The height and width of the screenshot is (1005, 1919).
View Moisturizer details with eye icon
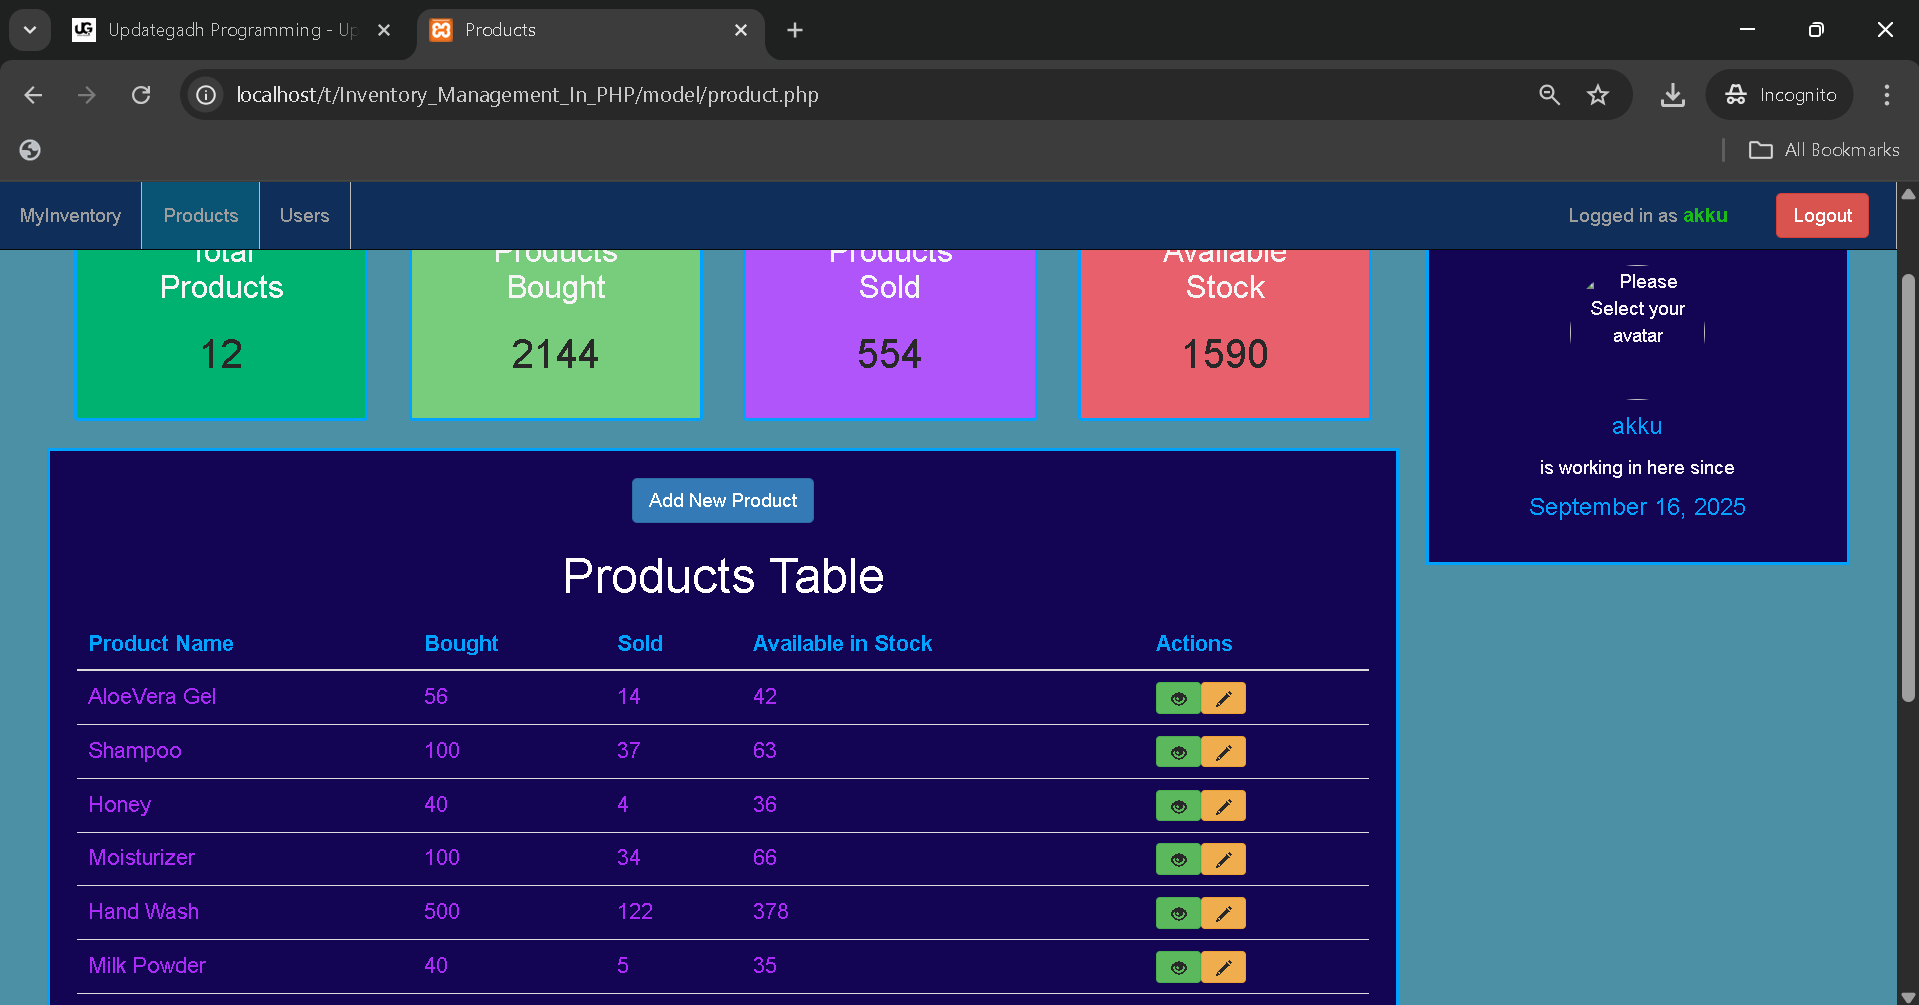1178,859
